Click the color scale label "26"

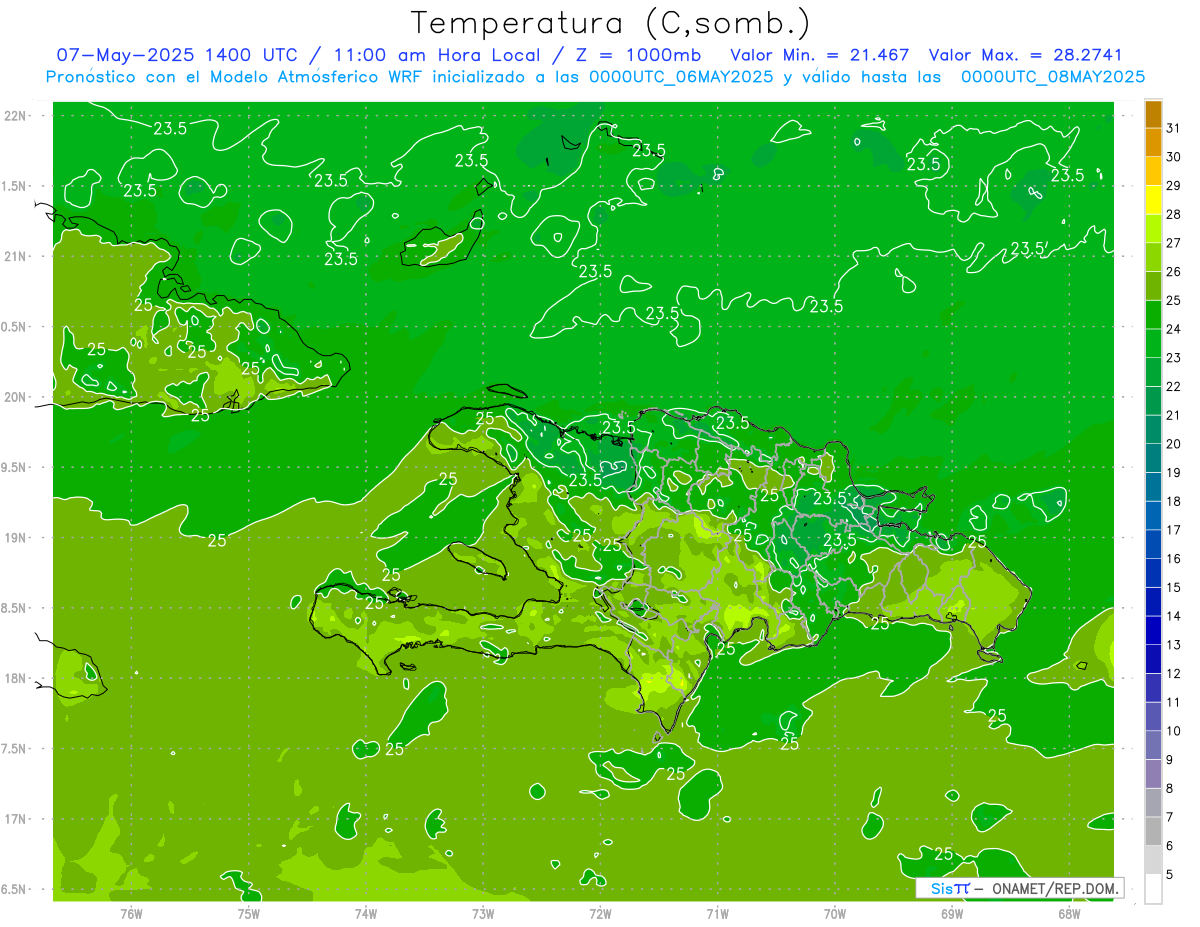click(1174, 272)
